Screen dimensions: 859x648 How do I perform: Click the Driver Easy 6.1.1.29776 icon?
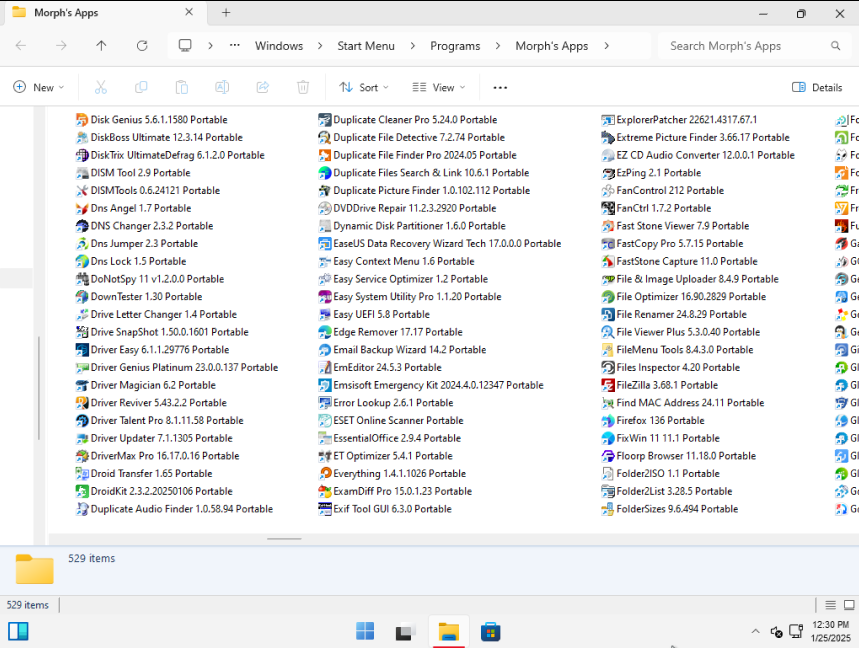pos(82,349)
